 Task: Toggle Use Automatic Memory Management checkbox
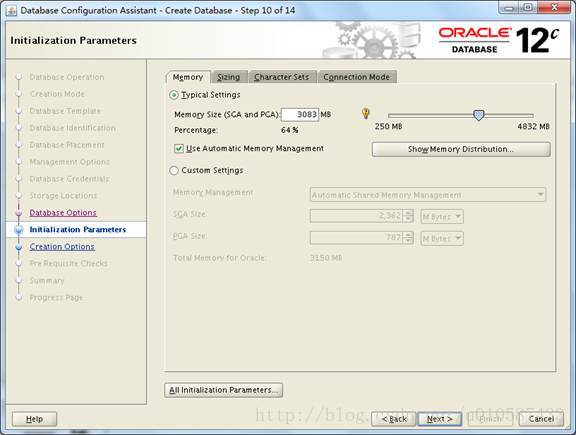click(179, 149)
